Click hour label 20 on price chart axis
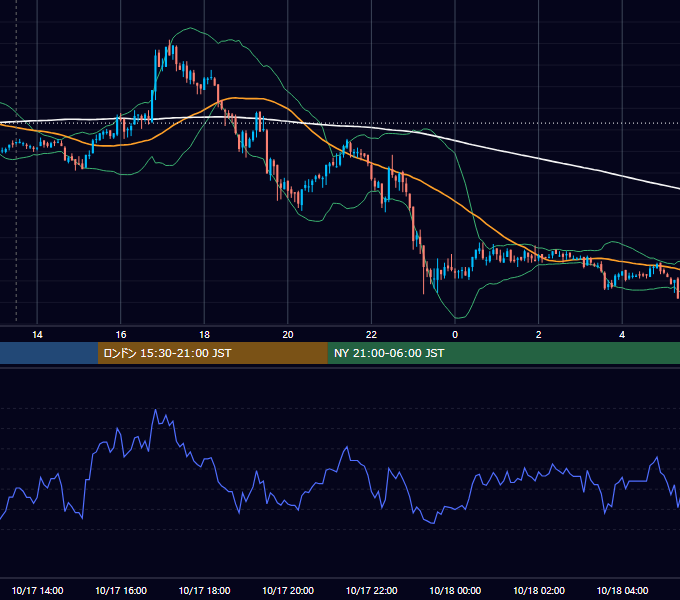The width and height of the screenshot is (680, 600). pos(288,335)
